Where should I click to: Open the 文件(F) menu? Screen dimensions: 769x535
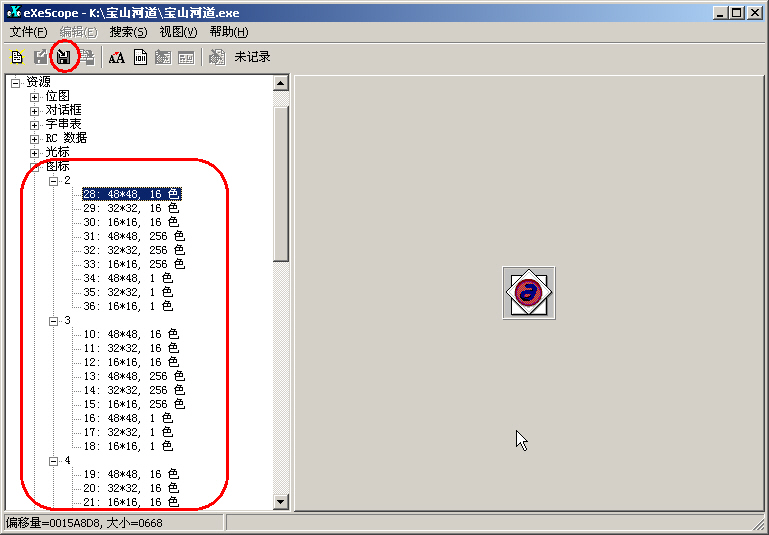[28, 32]
